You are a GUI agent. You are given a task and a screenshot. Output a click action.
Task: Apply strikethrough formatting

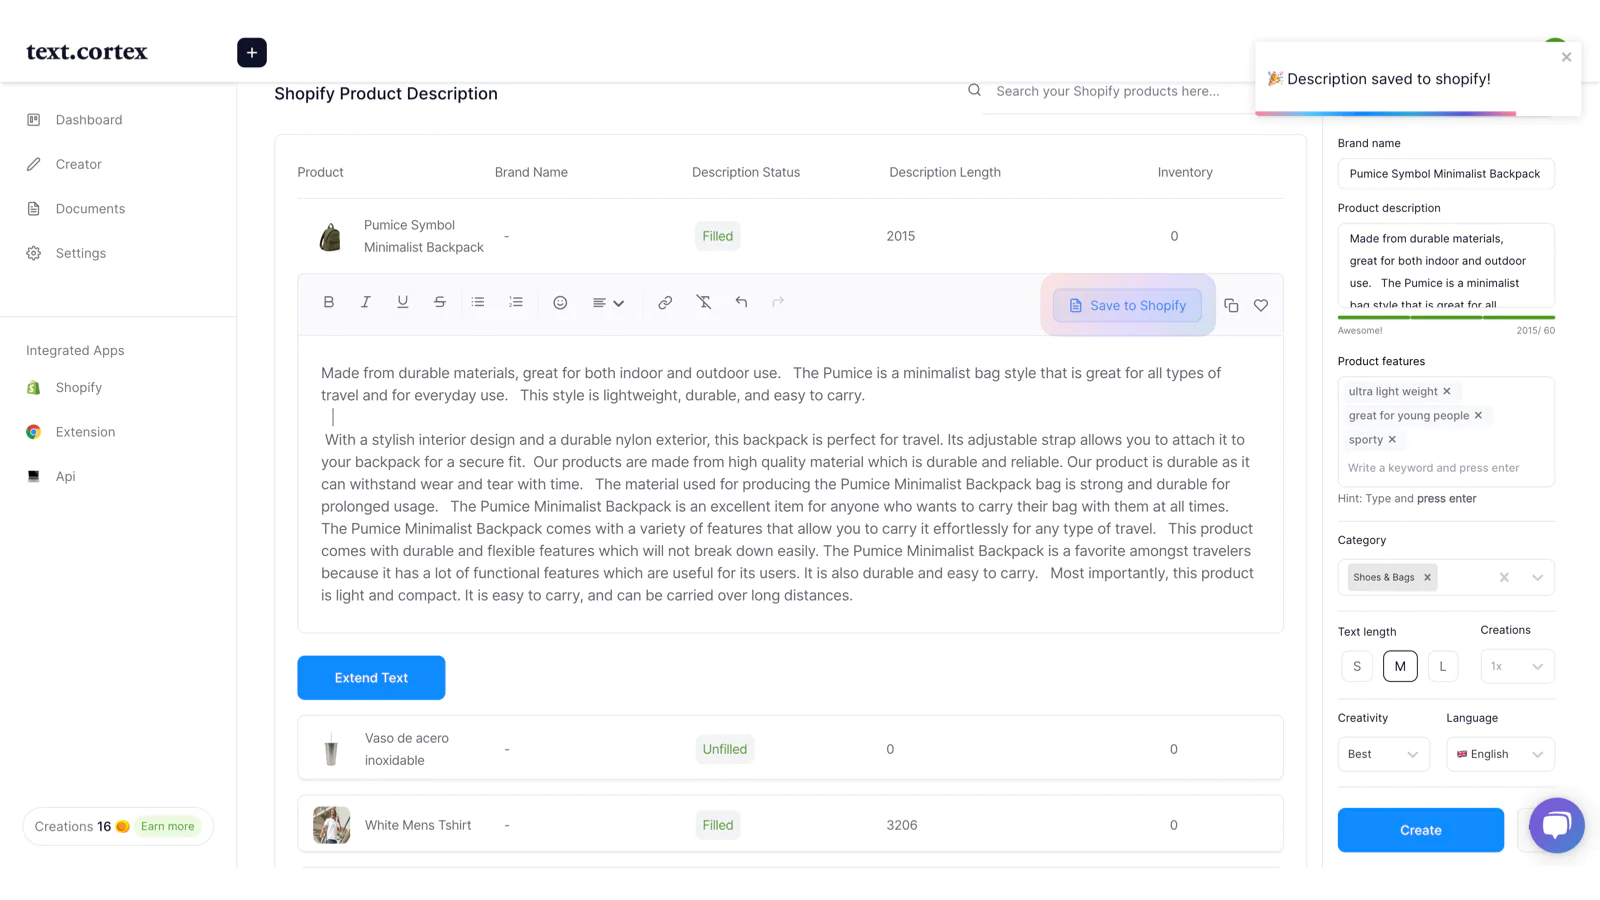click(x=440, y=302)
